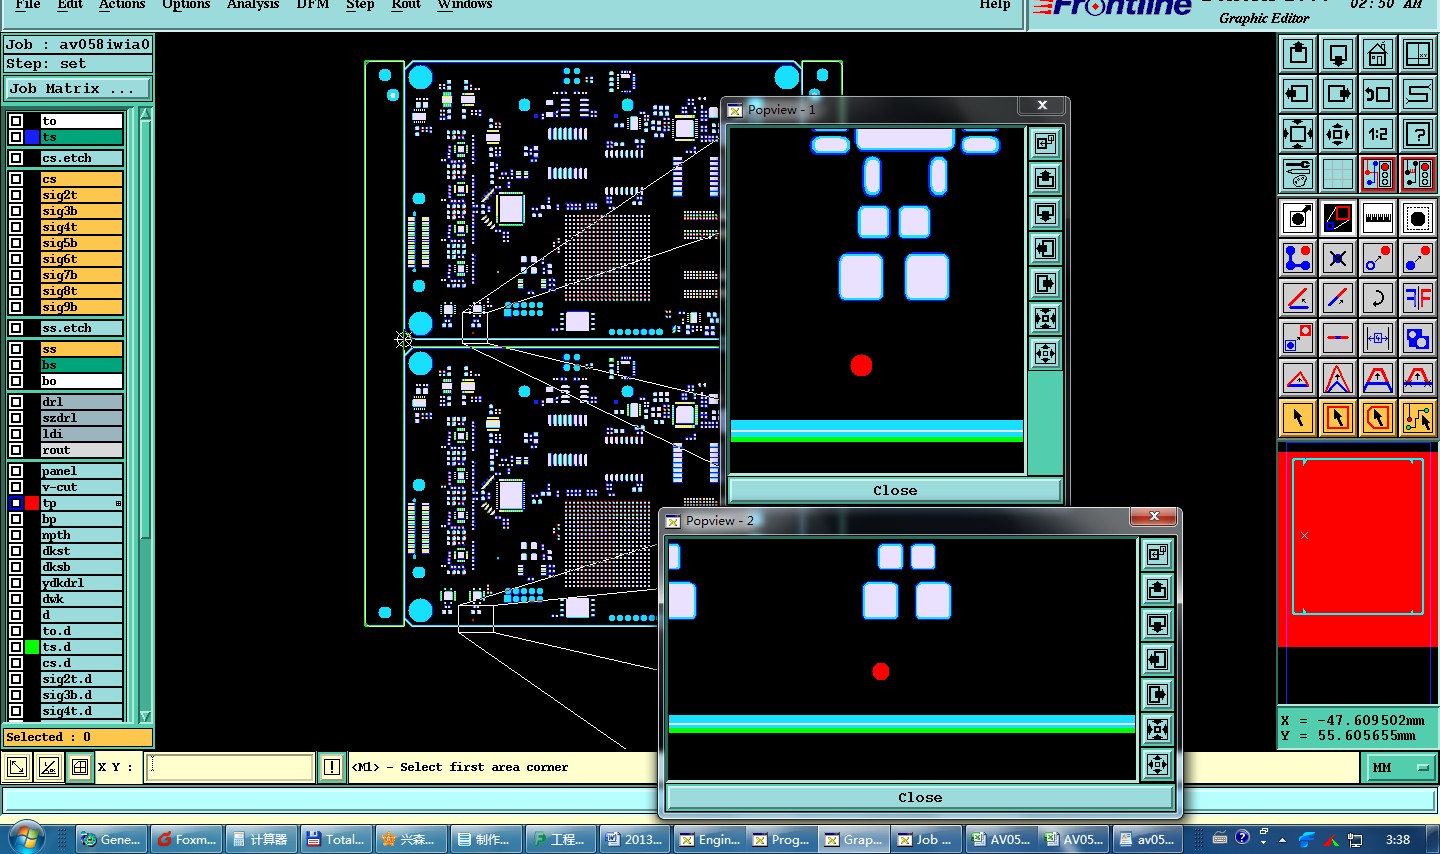This screenshot has height=854, width=1440.
Task: Open the Windows menu
Action: [465, 5]
